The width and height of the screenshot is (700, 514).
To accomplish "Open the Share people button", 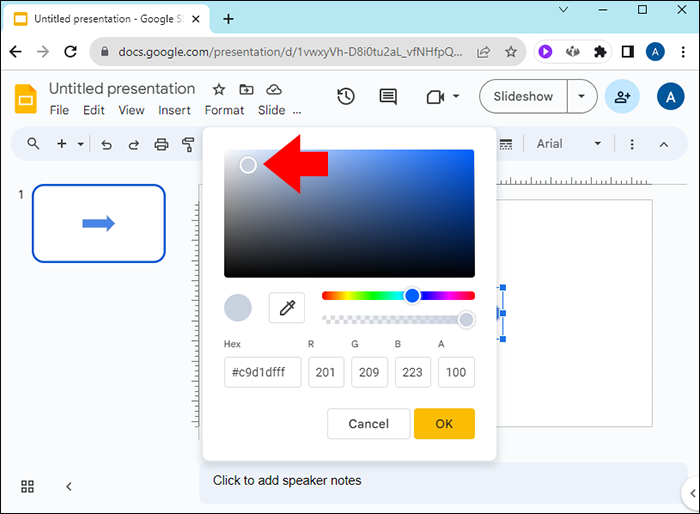I will click(x=622, y=96).
